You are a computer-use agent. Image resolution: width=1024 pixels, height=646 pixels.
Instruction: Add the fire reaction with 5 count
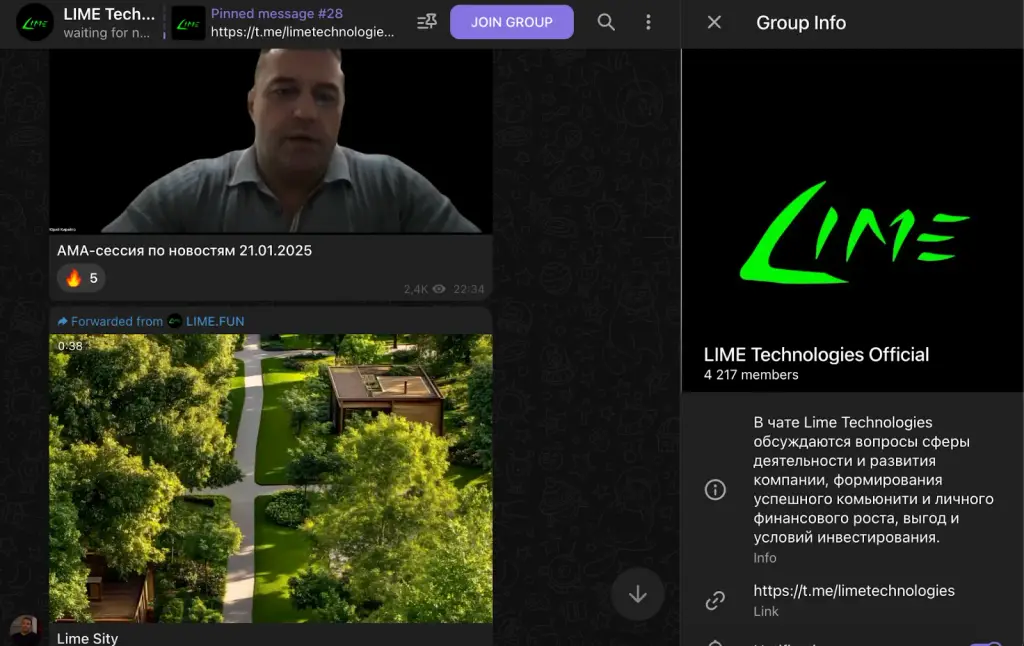(x=82, y=278)
